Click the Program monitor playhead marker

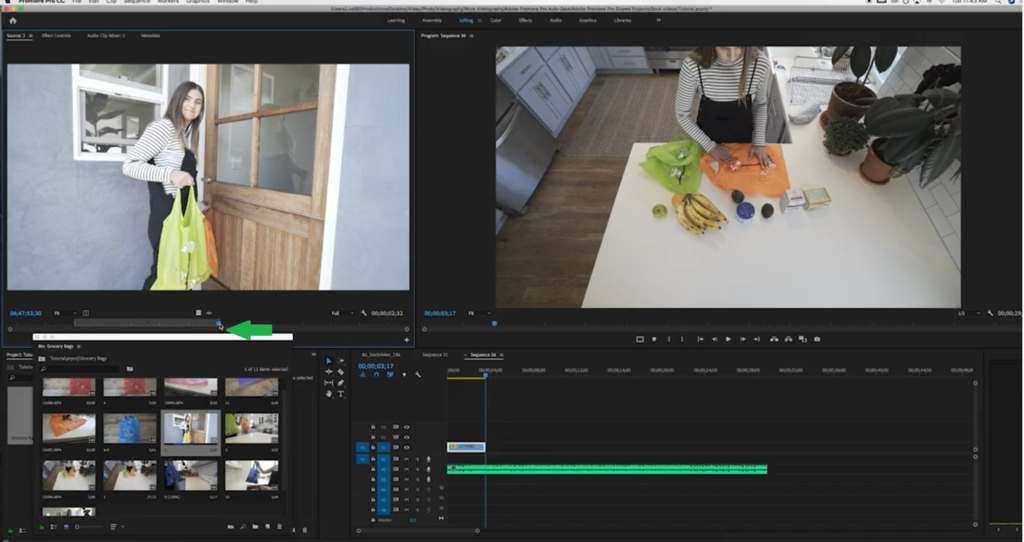(x=494, y=323)
